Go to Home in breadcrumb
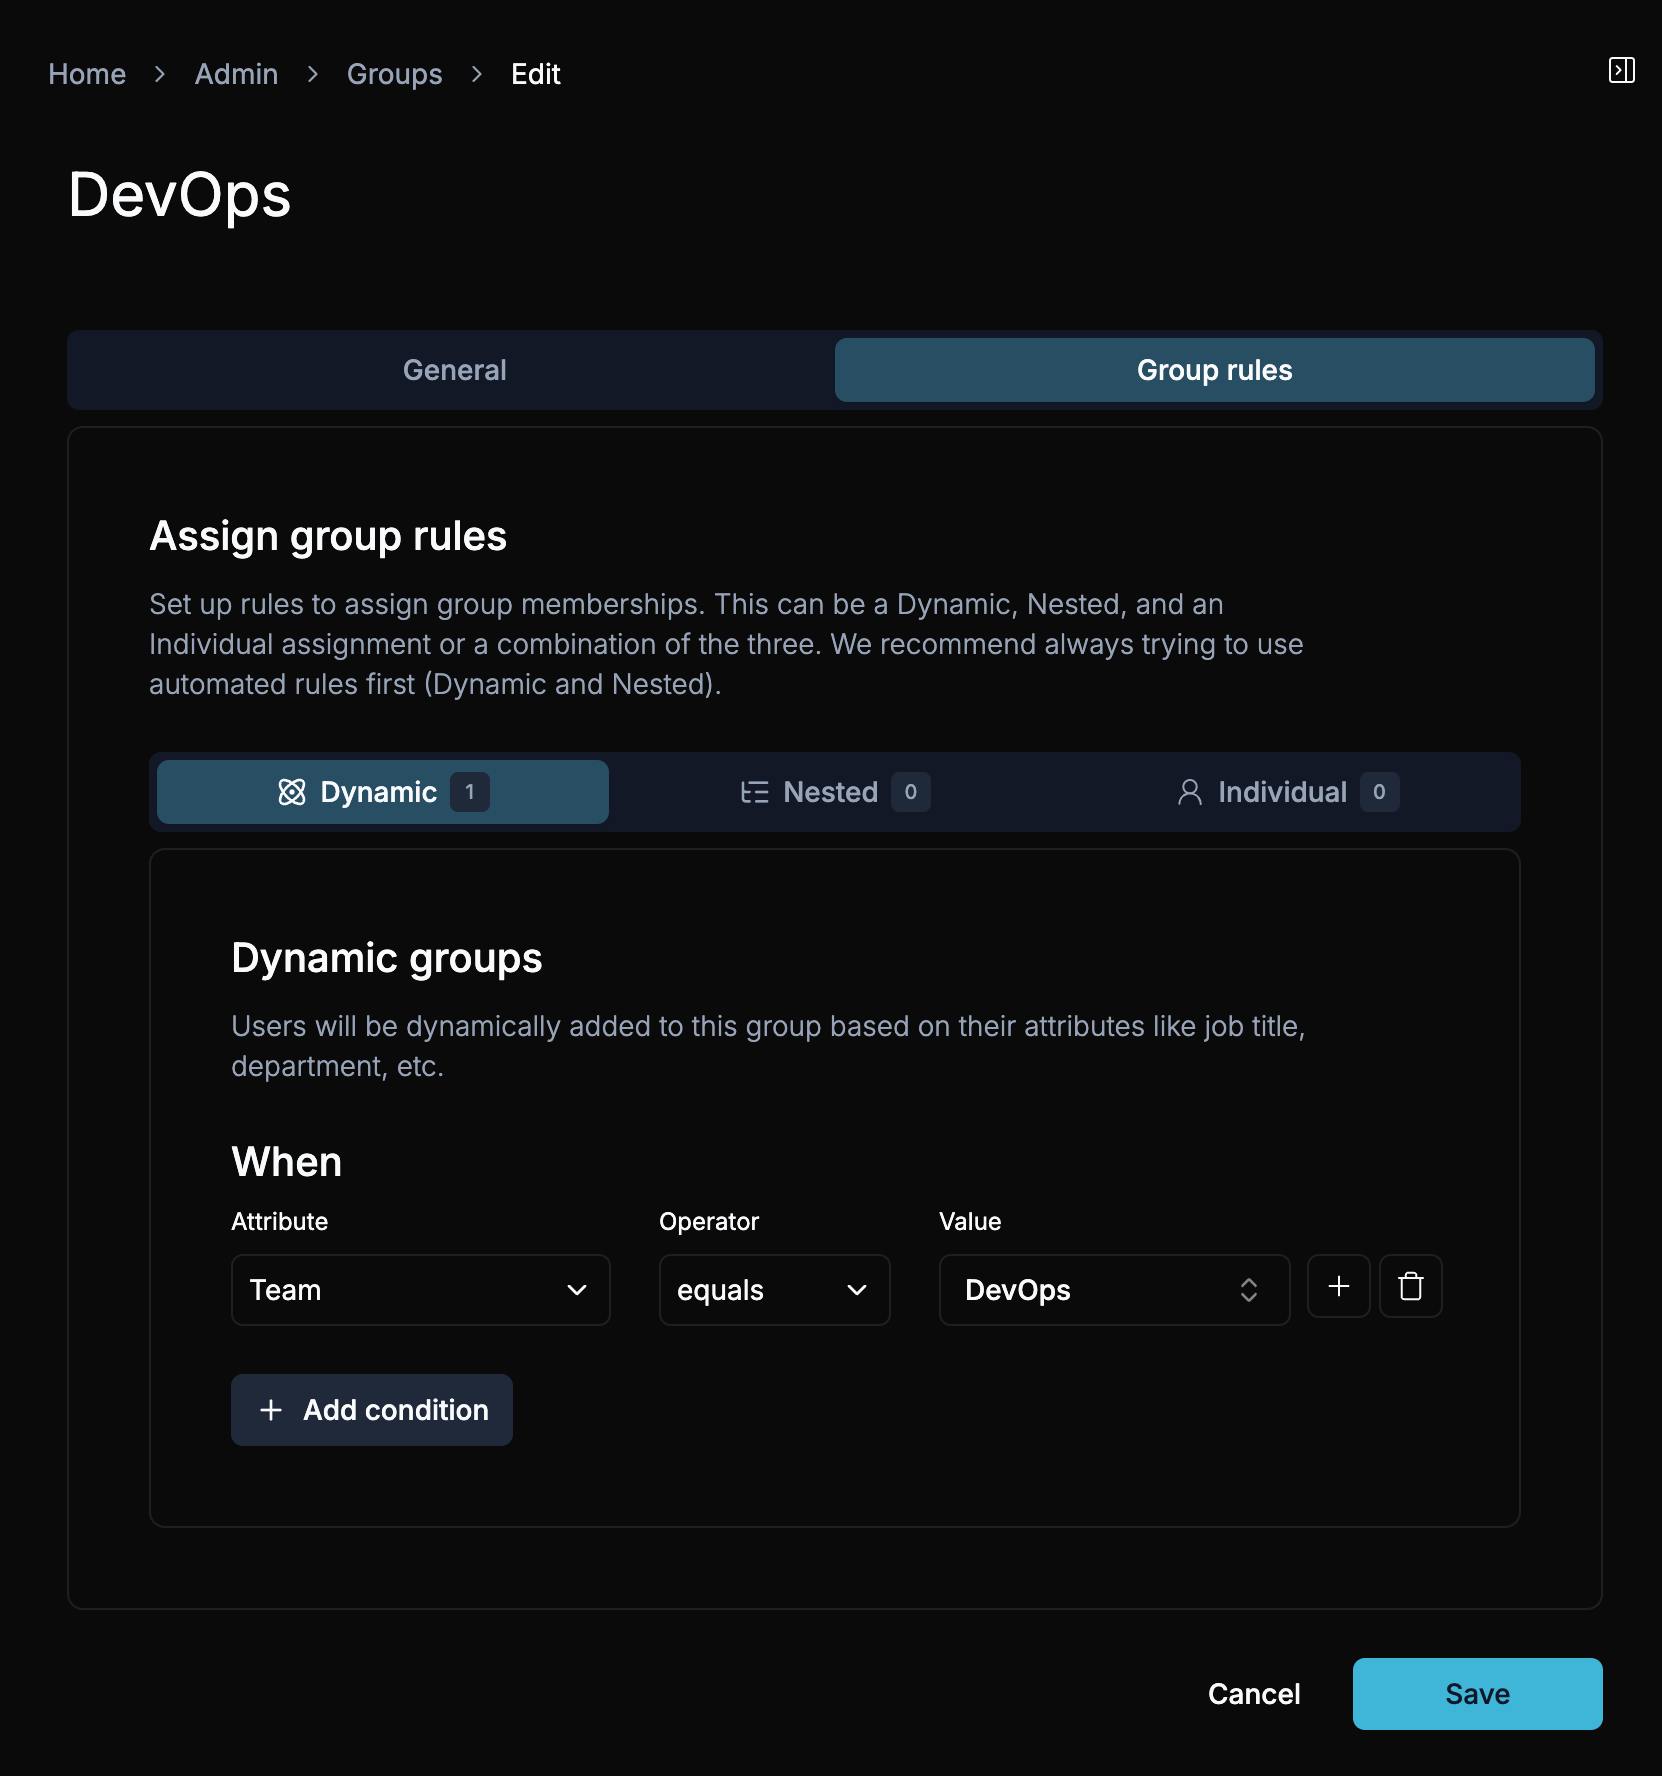This screenshot has height=1776, width=1662. (87, 74)
